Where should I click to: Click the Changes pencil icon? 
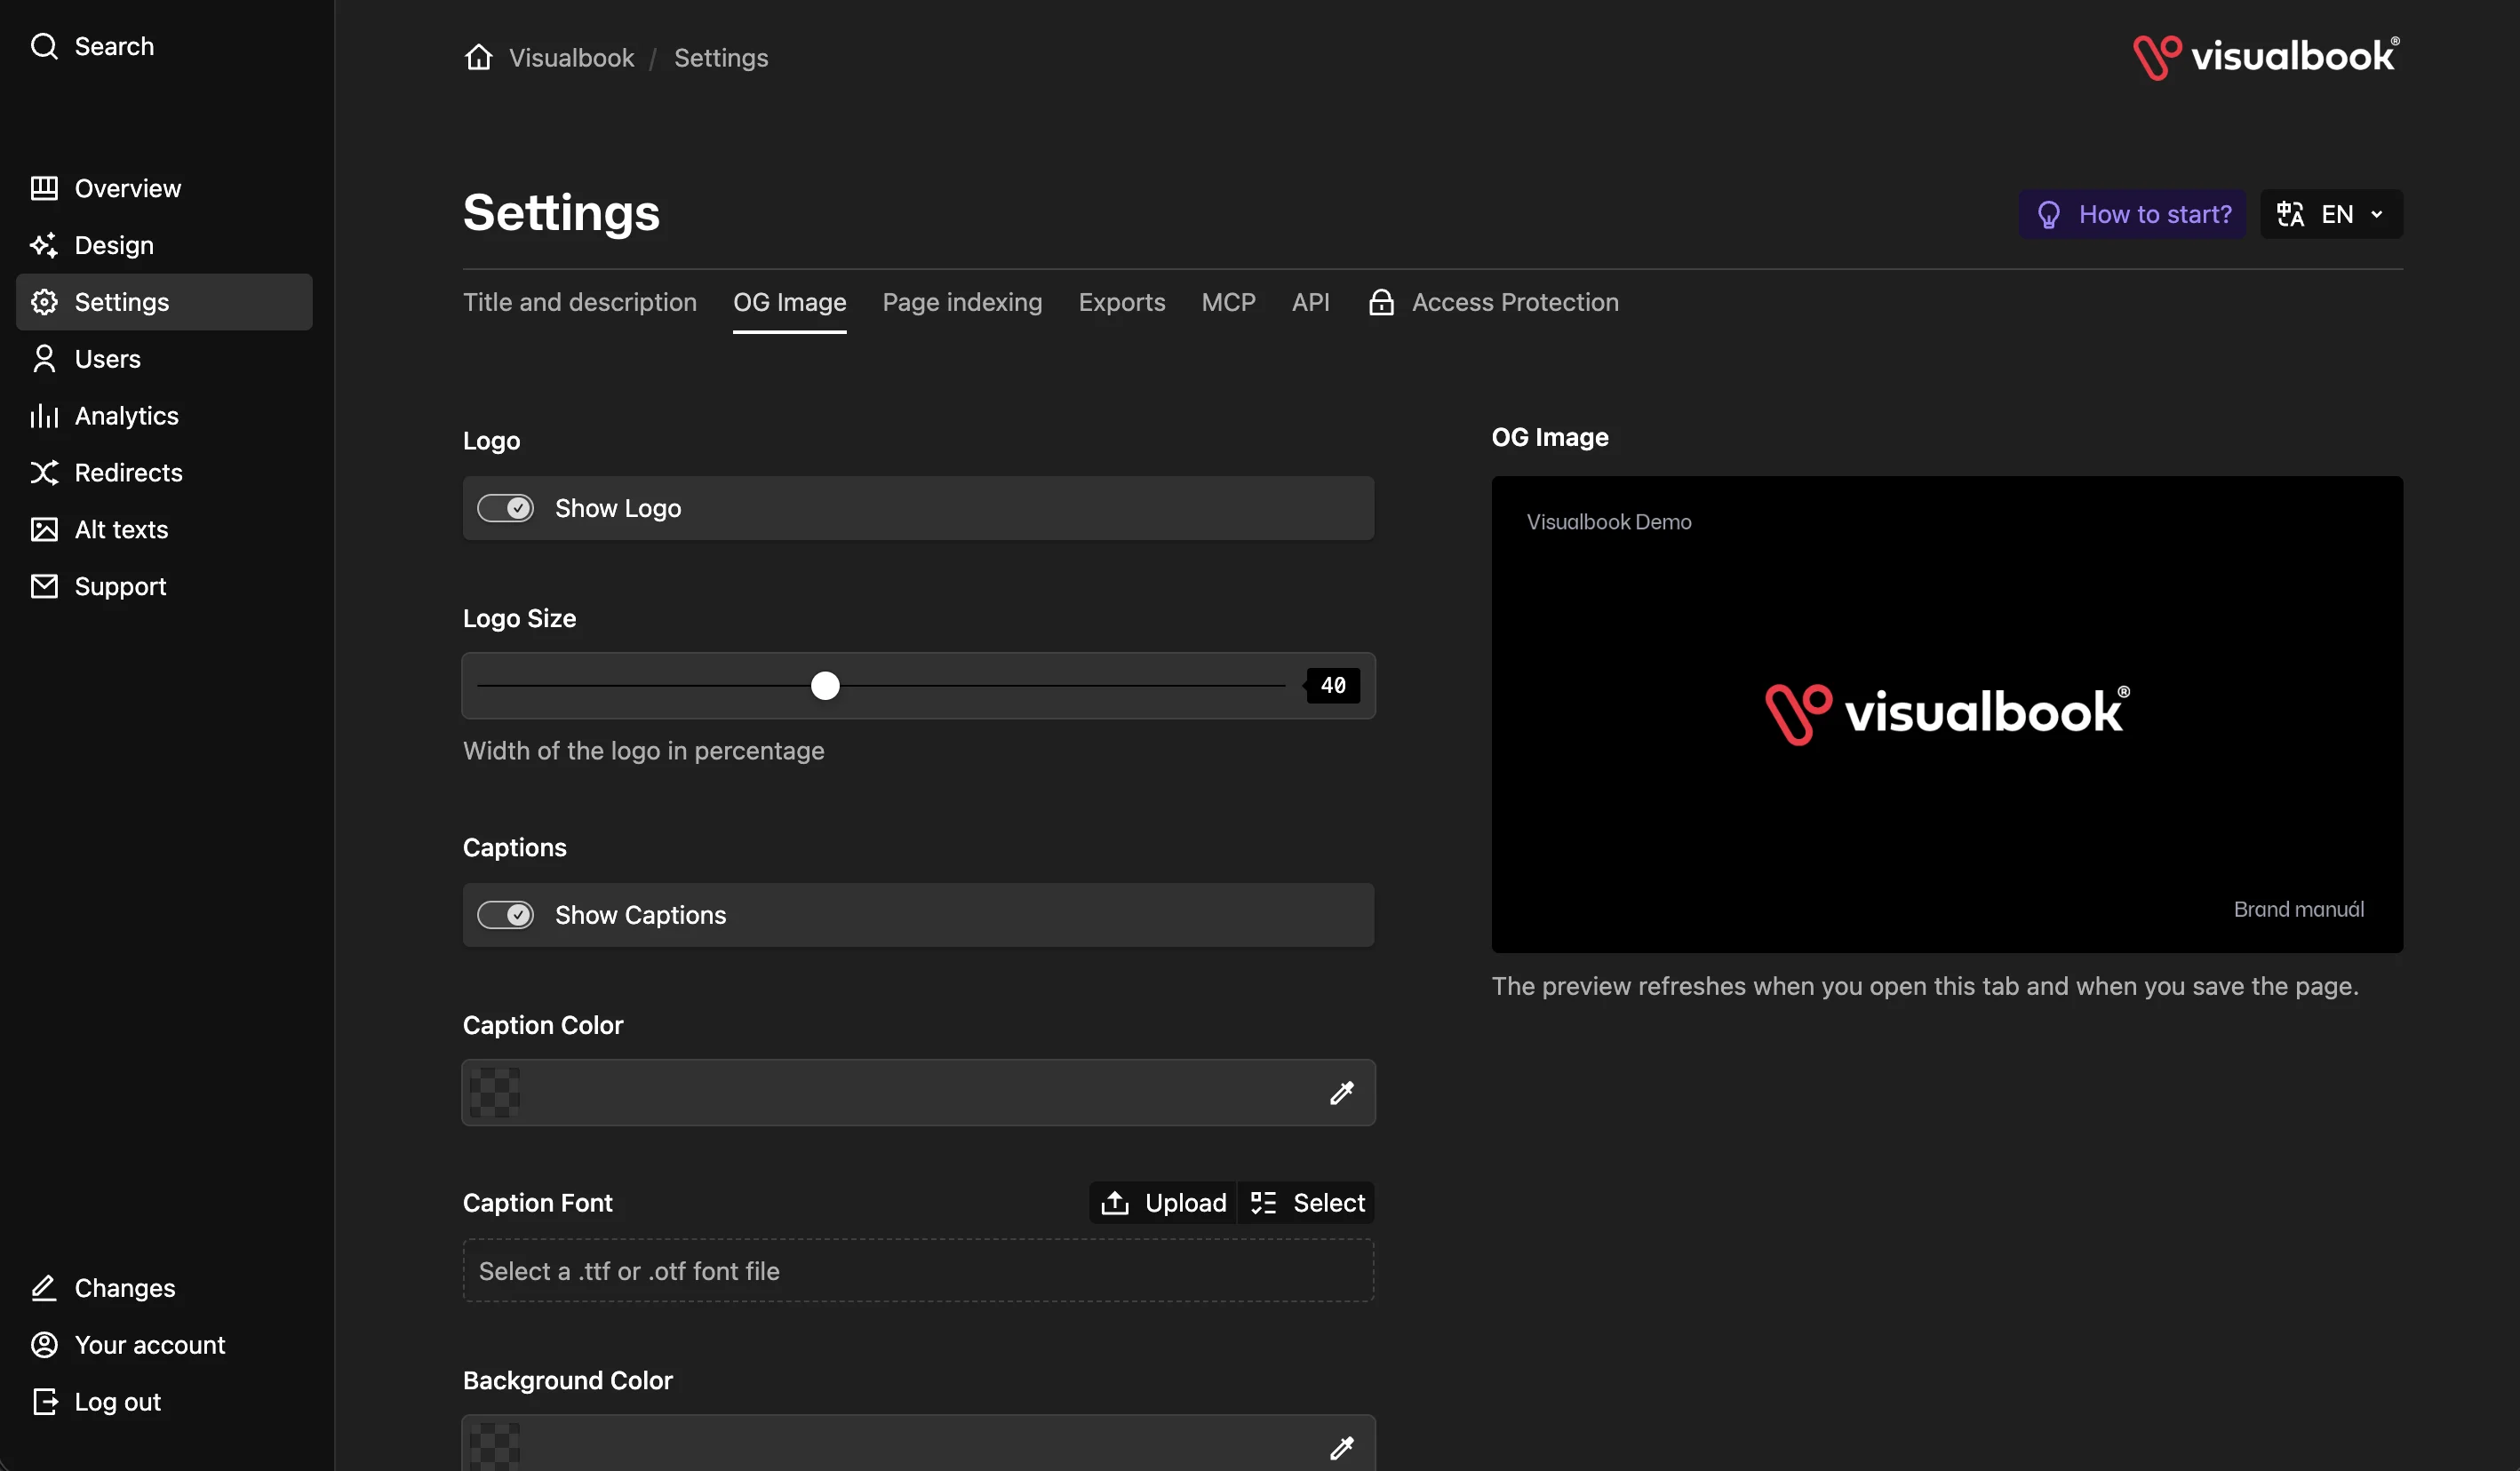point(44,1288)
